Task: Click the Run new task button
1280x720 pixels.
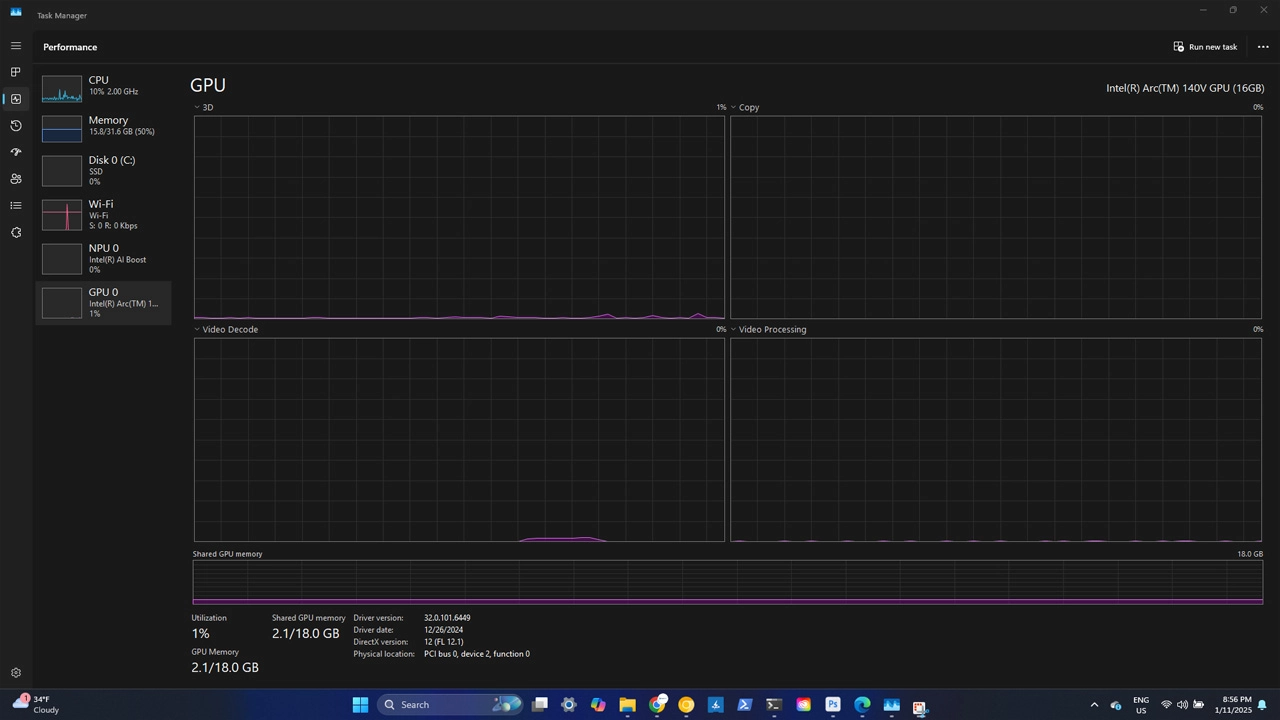Action: point(1205,47)
